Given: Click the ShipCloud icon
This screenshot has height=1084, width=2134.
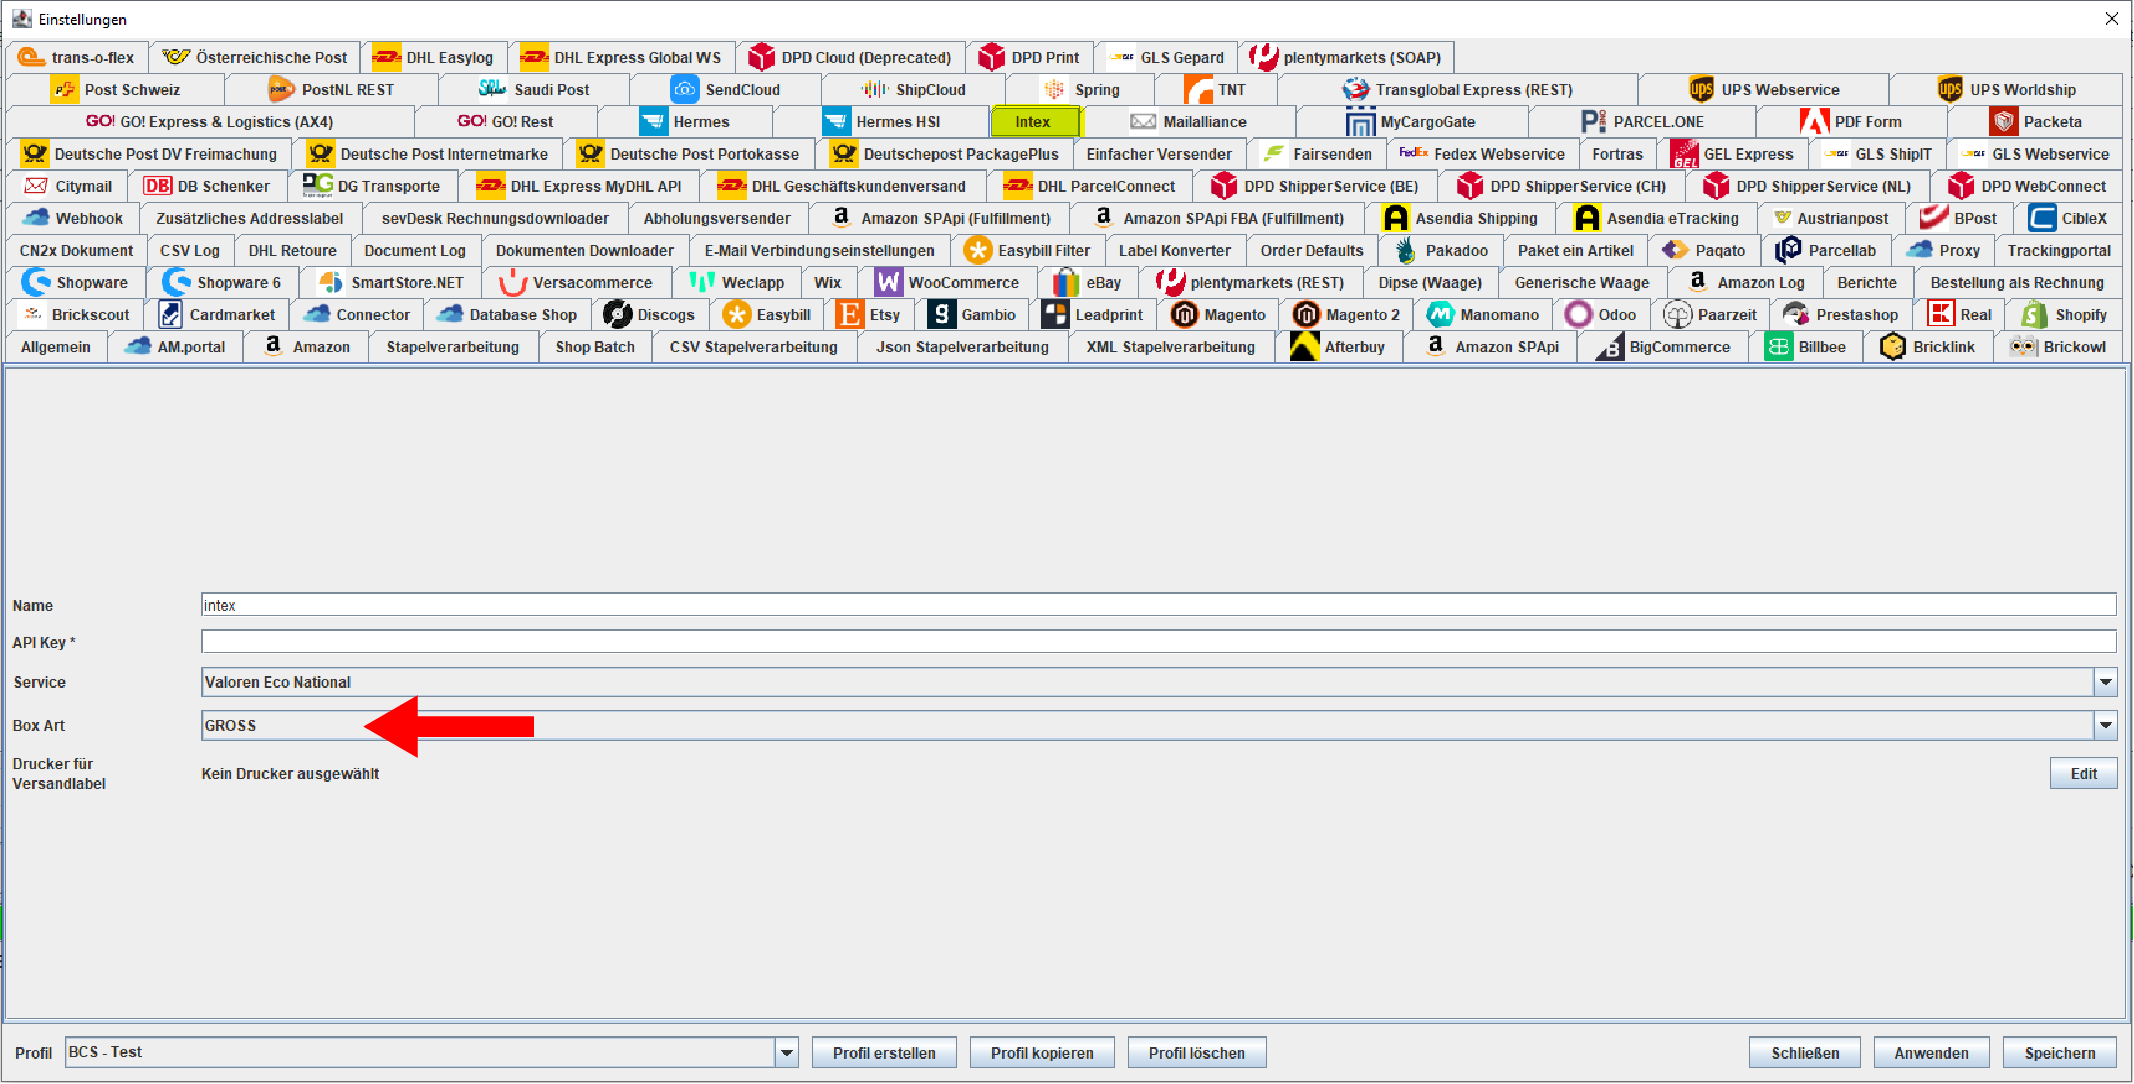Looking at the screenshot, I should coord(875,90).
